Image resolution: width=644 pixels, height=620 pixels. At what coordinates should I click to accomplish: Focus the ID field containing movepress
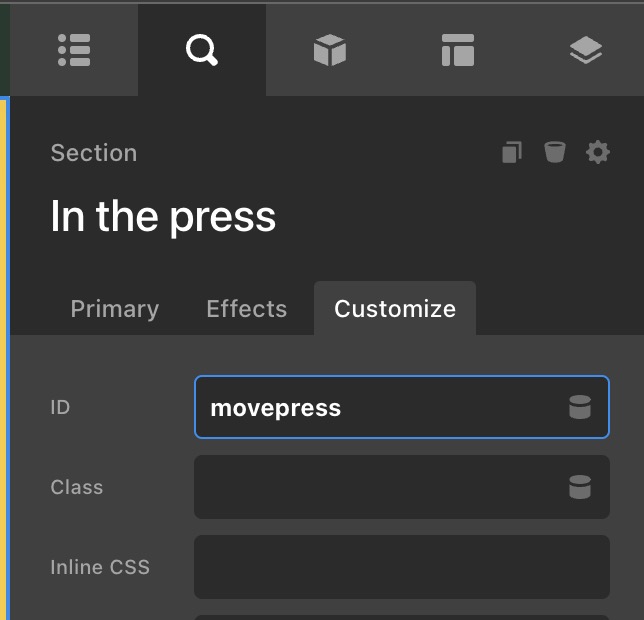coord(380,407)
